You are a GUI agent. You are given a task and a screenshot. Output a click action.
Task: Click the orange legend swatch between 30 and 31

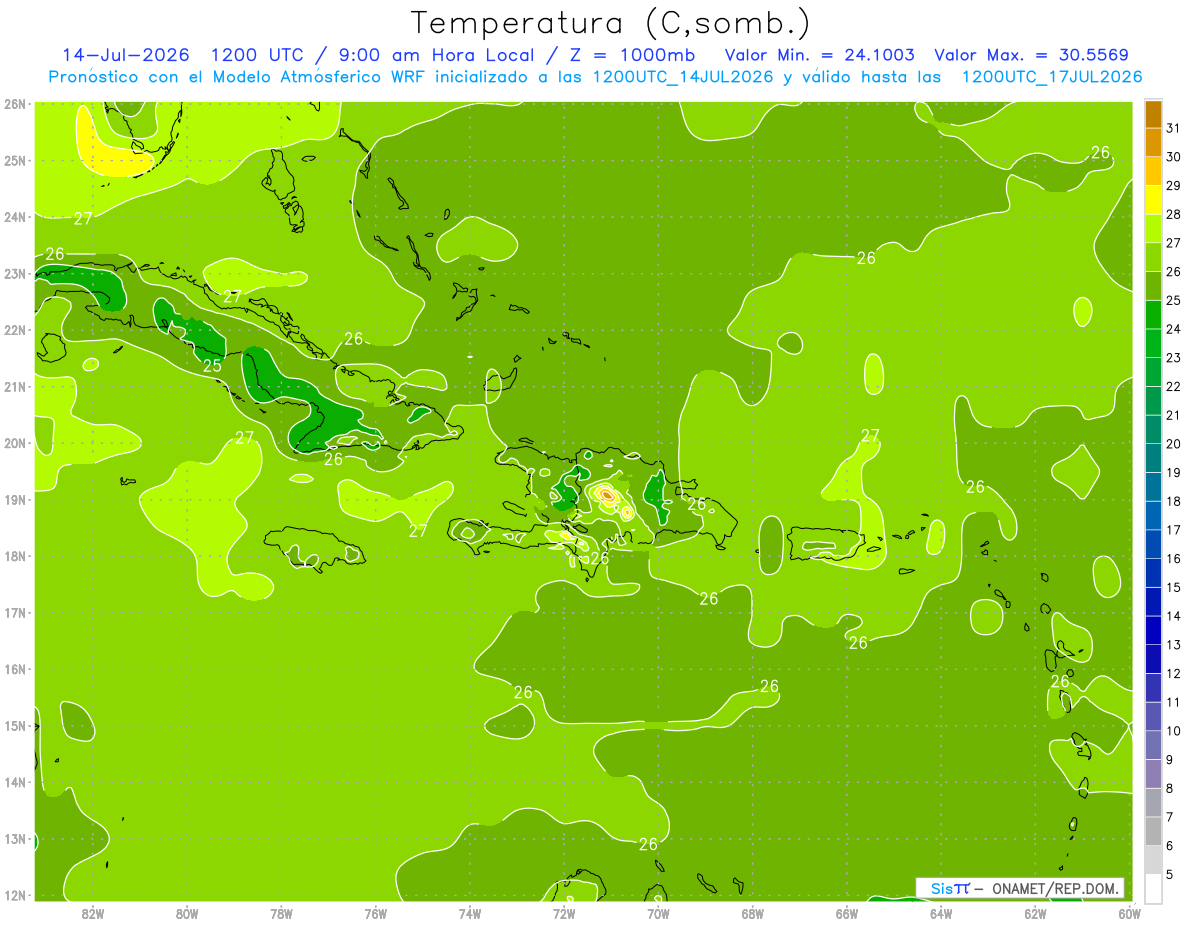tap(1153, 143)
